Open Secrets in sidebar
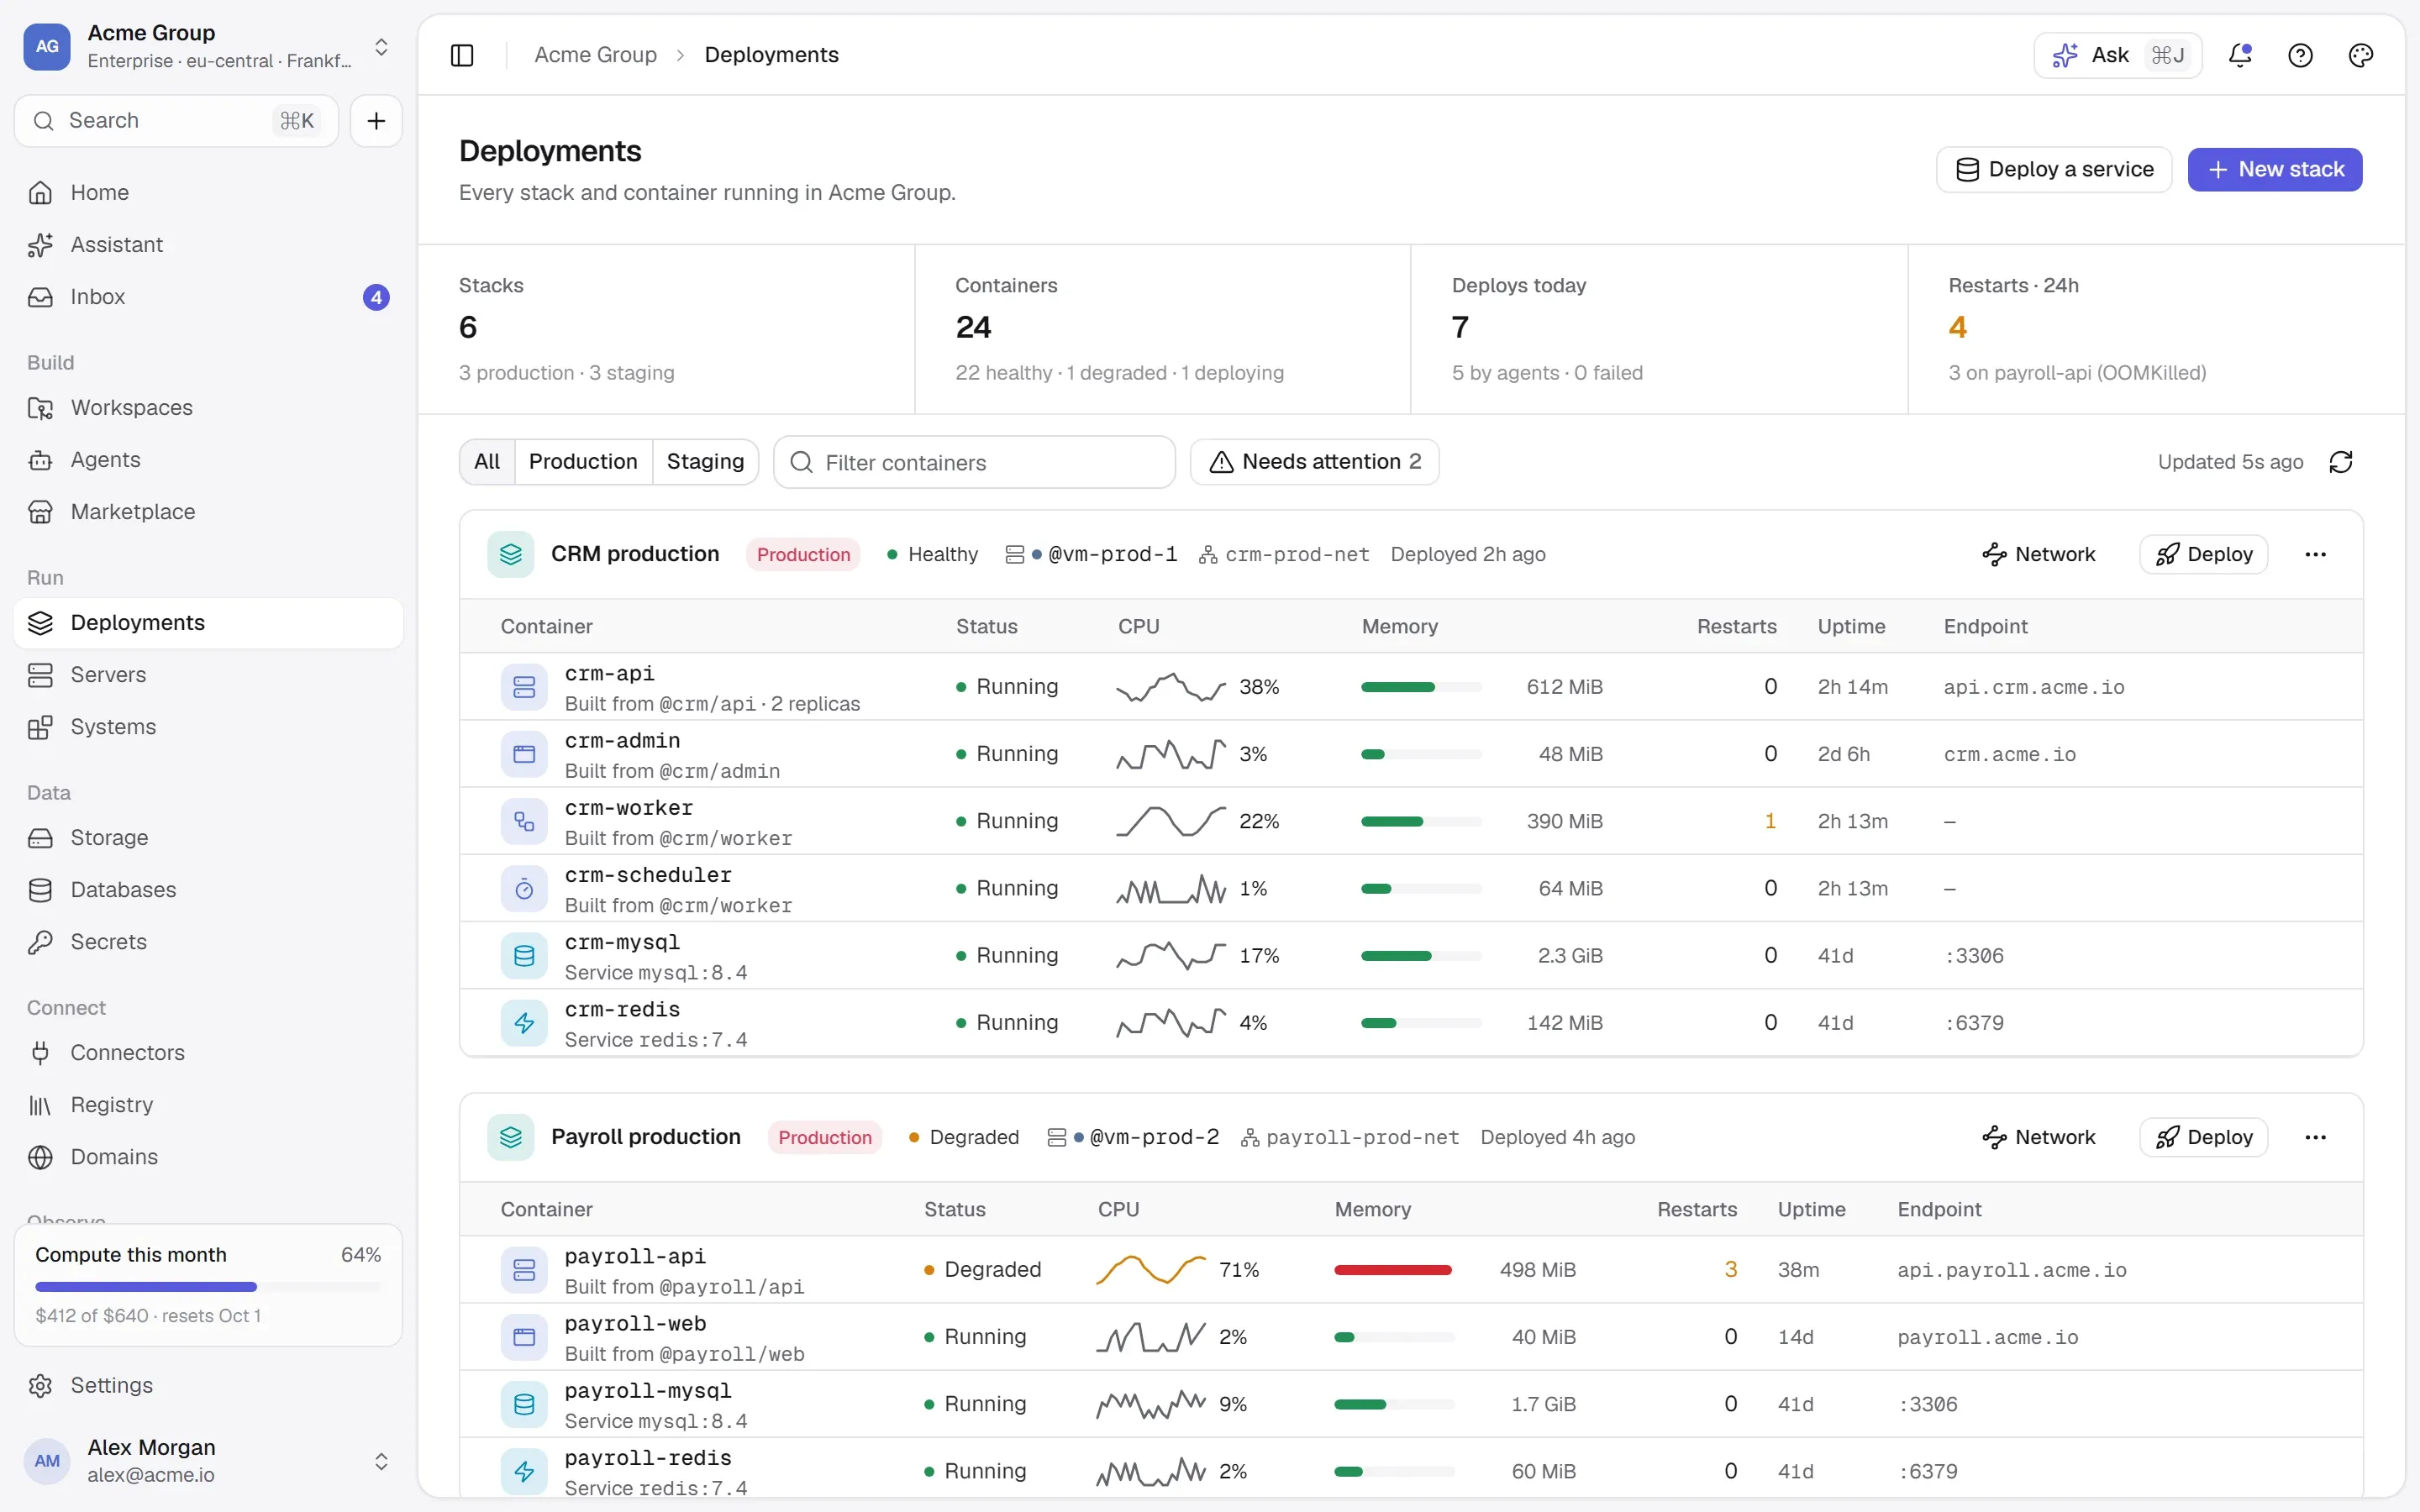Viewport: 2420px width, 1512px height. click(x=208, y=942)
